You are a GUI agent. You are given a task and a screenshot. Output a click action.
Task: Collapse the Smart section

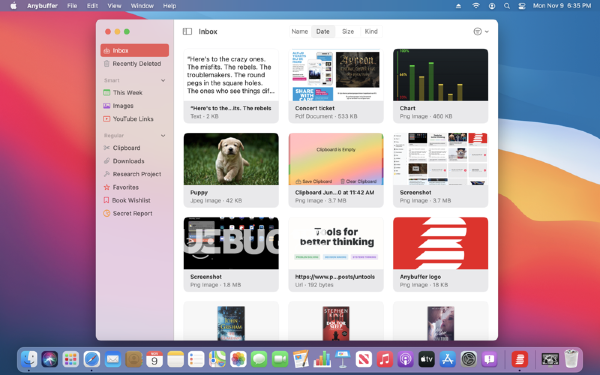[163, 80]
